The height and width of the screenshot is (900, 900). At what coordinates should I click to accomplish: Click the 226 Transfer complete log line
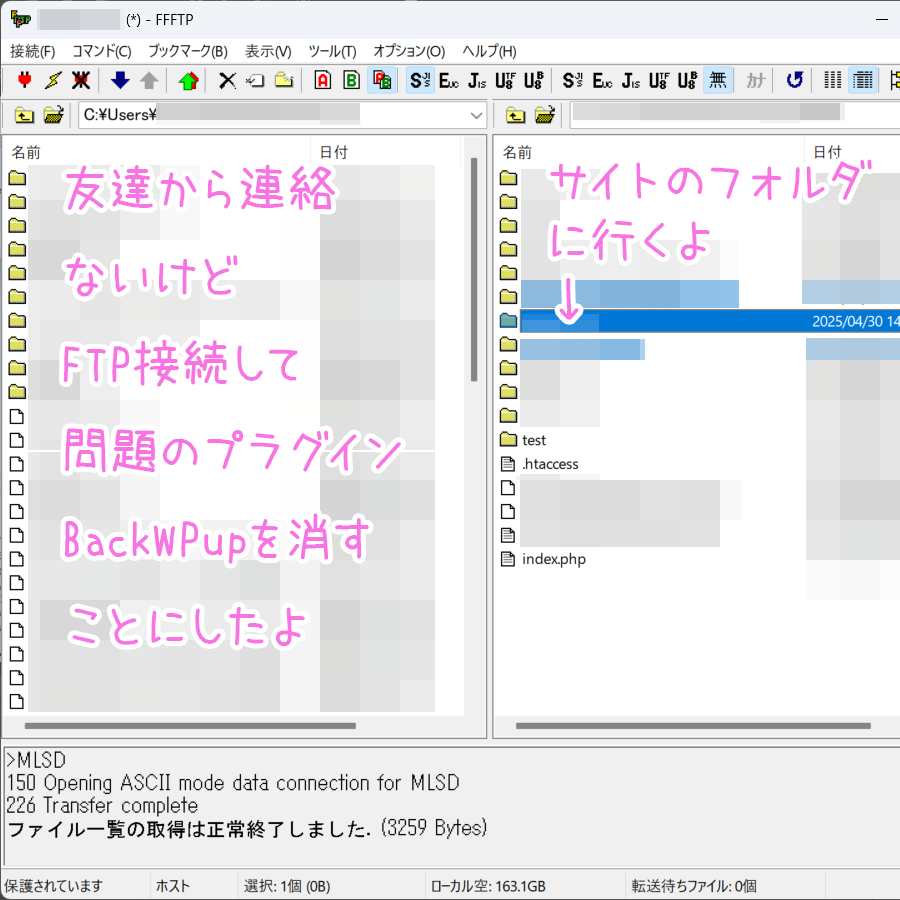click(102, 805)
